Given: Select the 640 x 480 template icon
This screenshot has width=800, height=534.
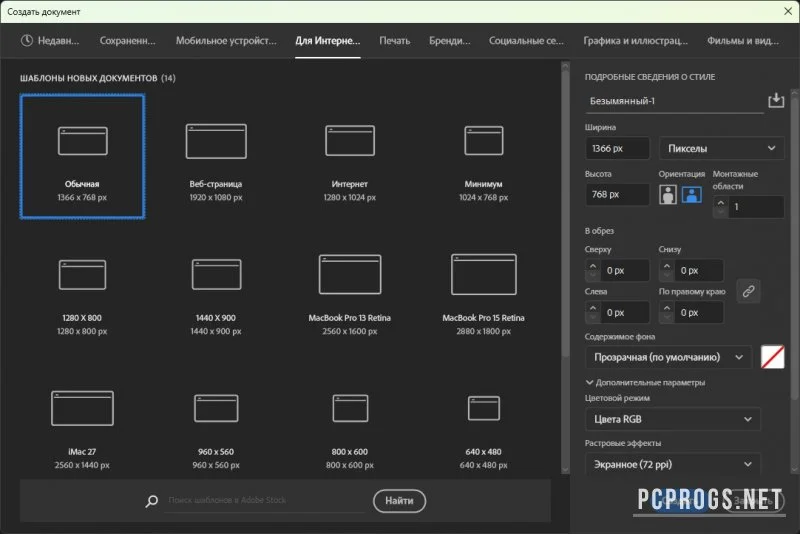Looking at the screenshot, I should click(484, 408).
